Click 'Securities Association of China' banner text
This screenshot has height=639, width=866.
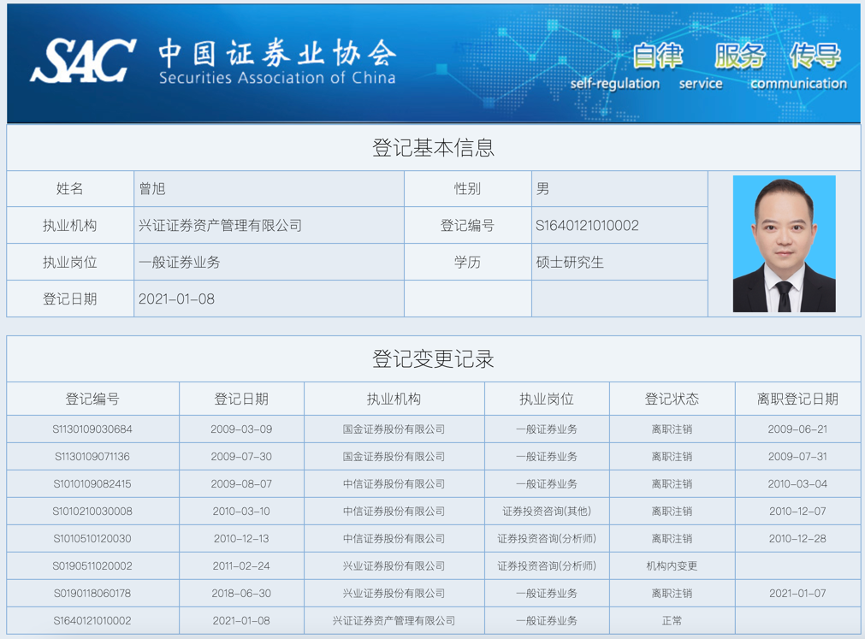(x=277, y=78)
